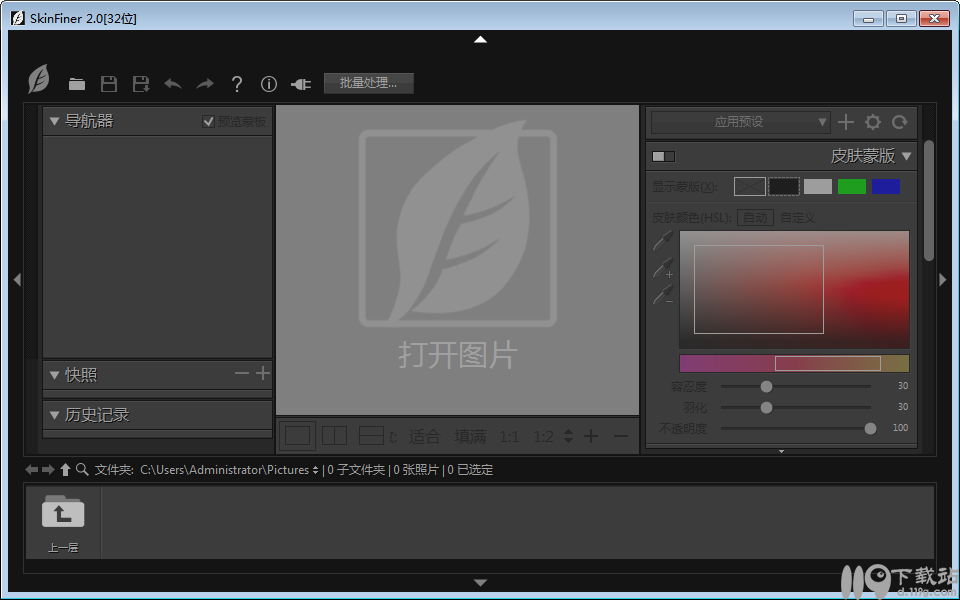Click the zoom ratio stepper arrows
Viewport: 960px width, 600px height.
tap(568, 436)
